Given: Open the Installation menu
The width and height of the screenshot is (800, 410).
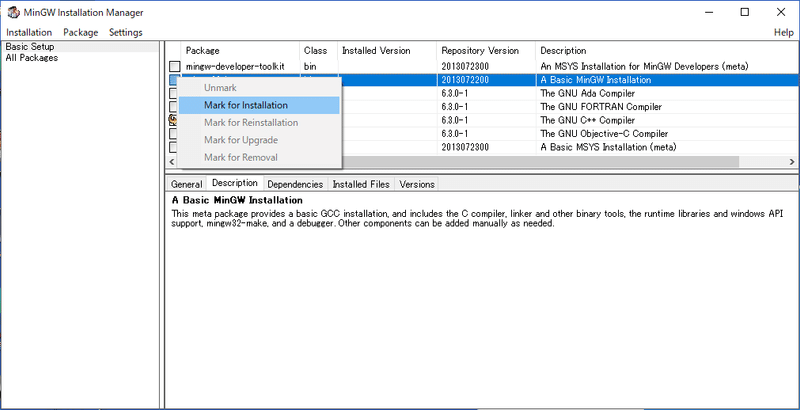Looking at the screenshot, I should coord(29,32).
